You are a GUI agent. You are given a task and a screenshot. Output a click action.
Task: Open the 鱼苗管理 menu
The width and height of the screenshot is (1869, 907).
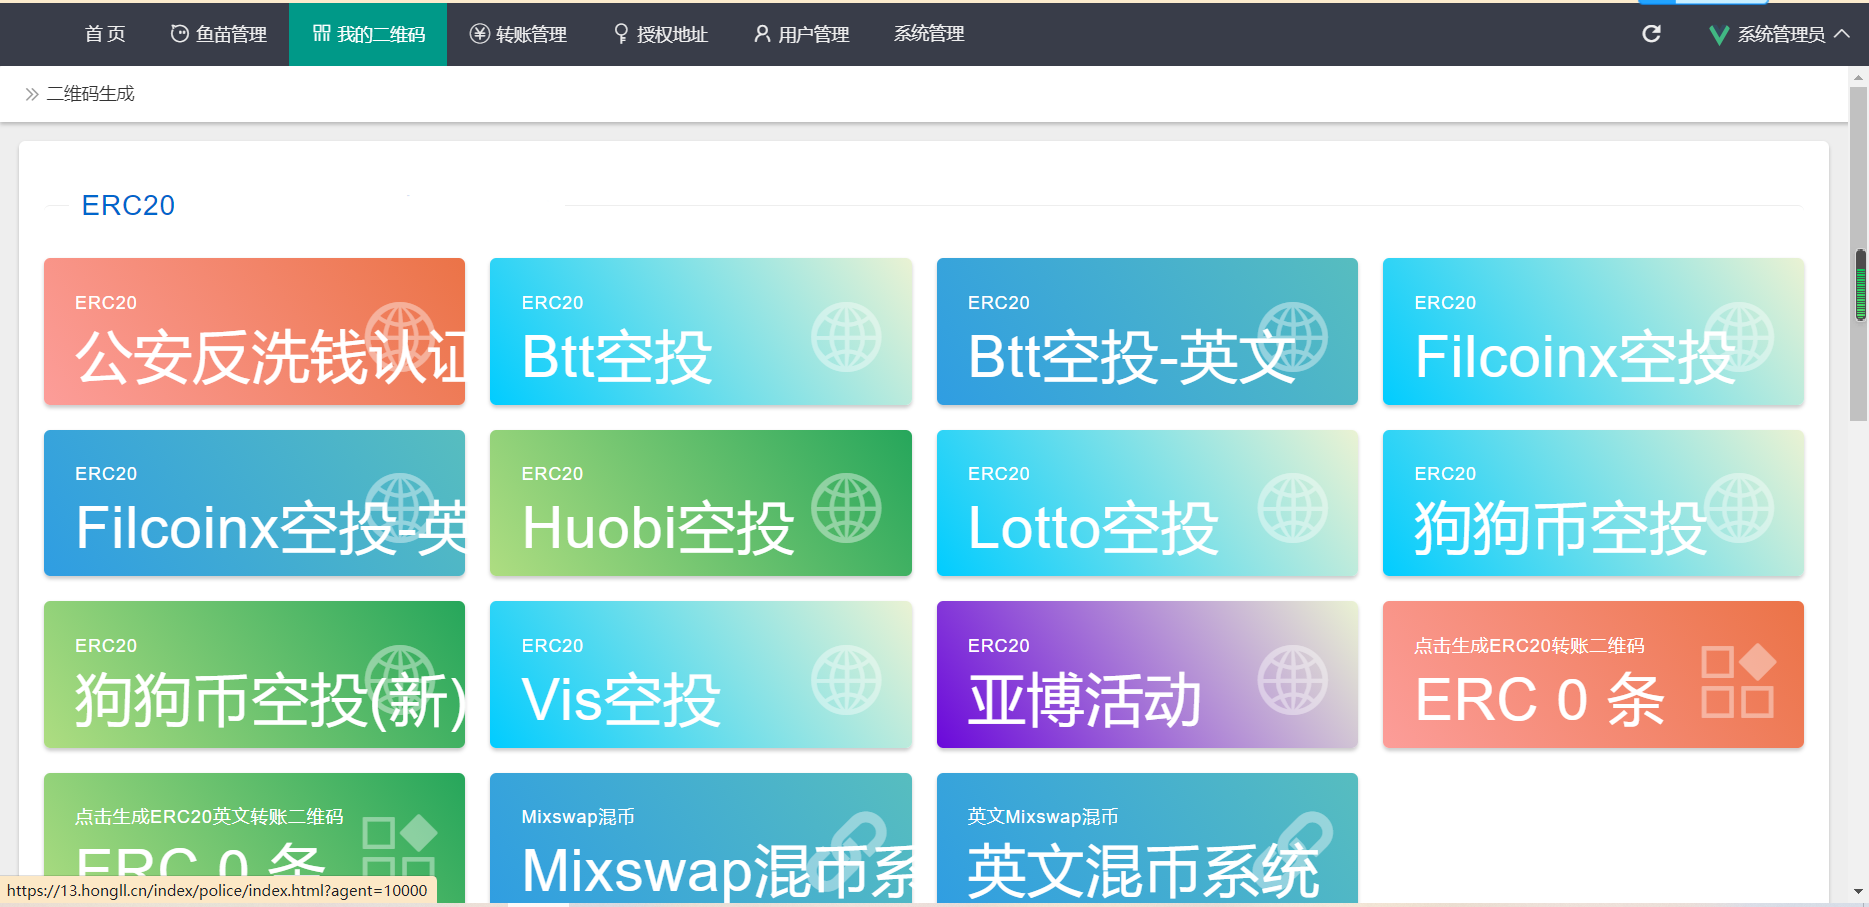(219, 34)
